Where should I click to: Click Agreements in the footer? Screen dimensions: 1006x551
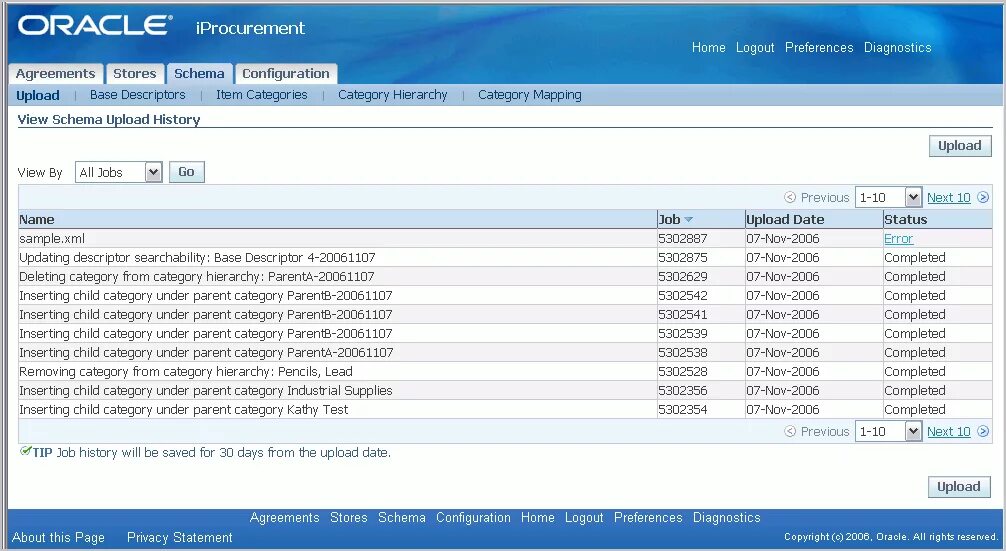(x=284, y=518)
